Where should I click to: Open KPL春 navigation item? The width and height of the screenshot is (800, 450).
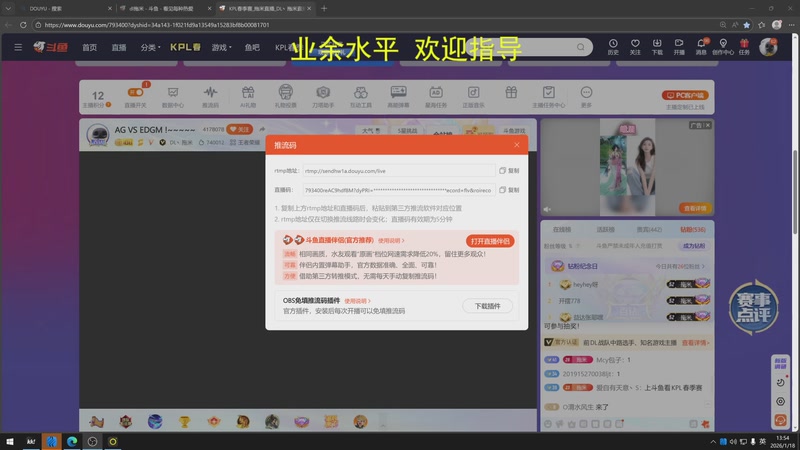[x=185, y=47]
